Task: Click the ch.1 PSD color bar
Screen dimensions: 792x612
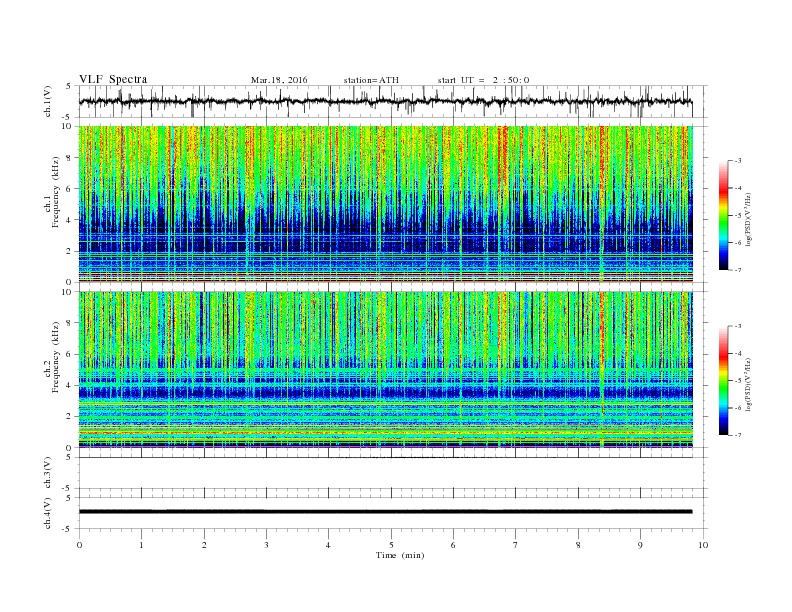Action: point(724,215)
